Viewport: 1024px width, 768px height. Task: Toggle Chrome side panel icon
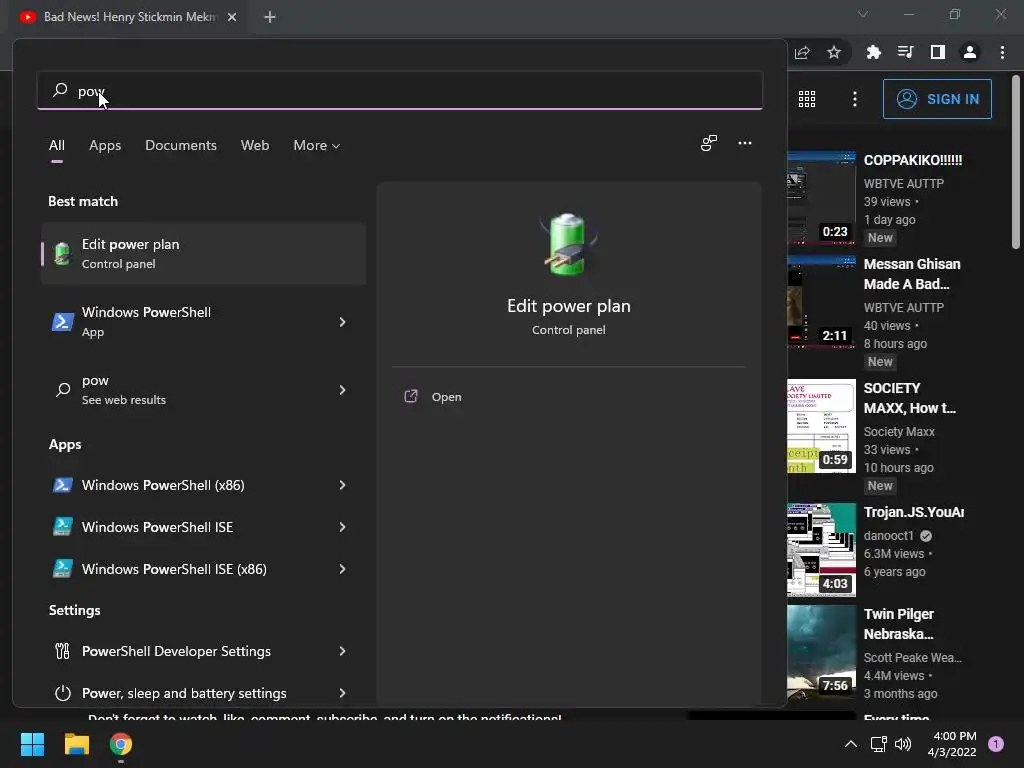(x=938, y=52)
